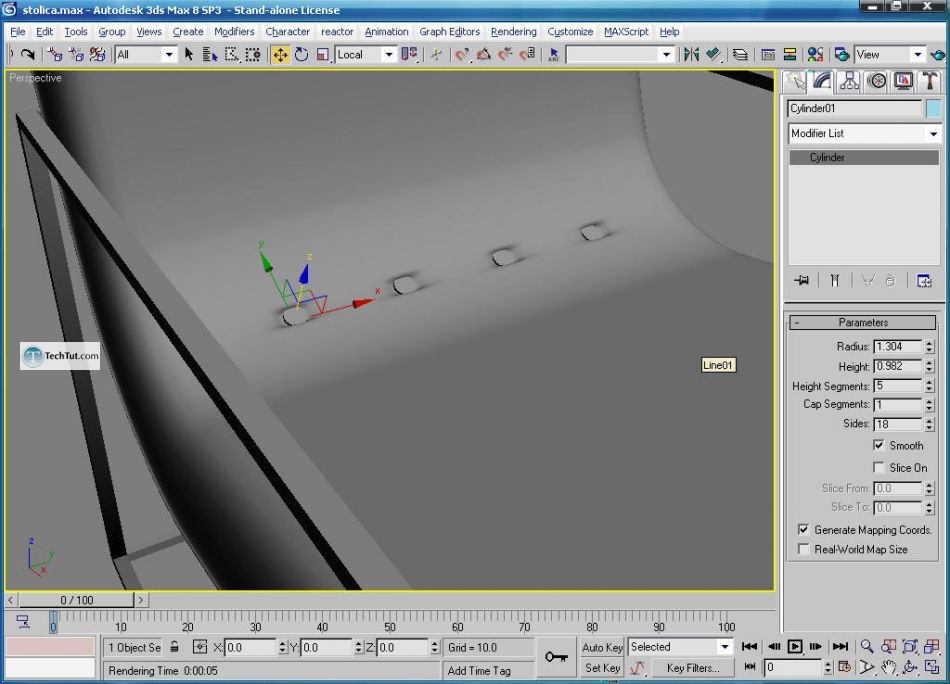Screen dimensions: 950x684
Task: Toggle the Selection Lock padlock
Action: coord(174,647)
